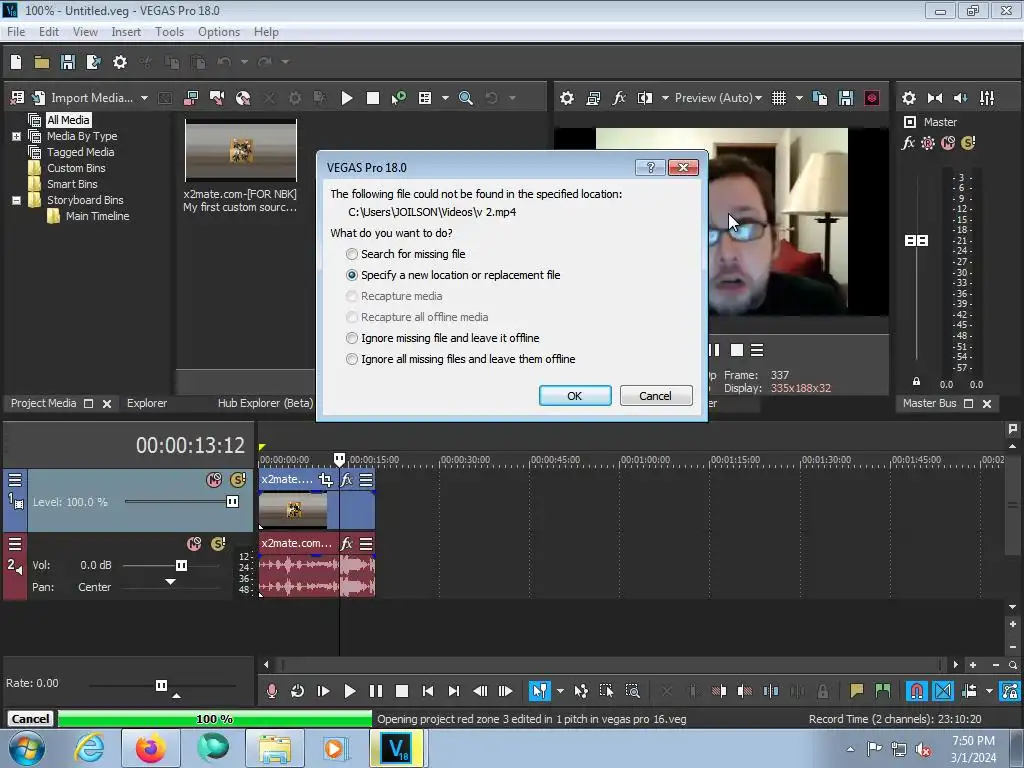The width and height of the screenshot is (1024, 768).
Task: Solo video track 1
Action: pos(238,480)
